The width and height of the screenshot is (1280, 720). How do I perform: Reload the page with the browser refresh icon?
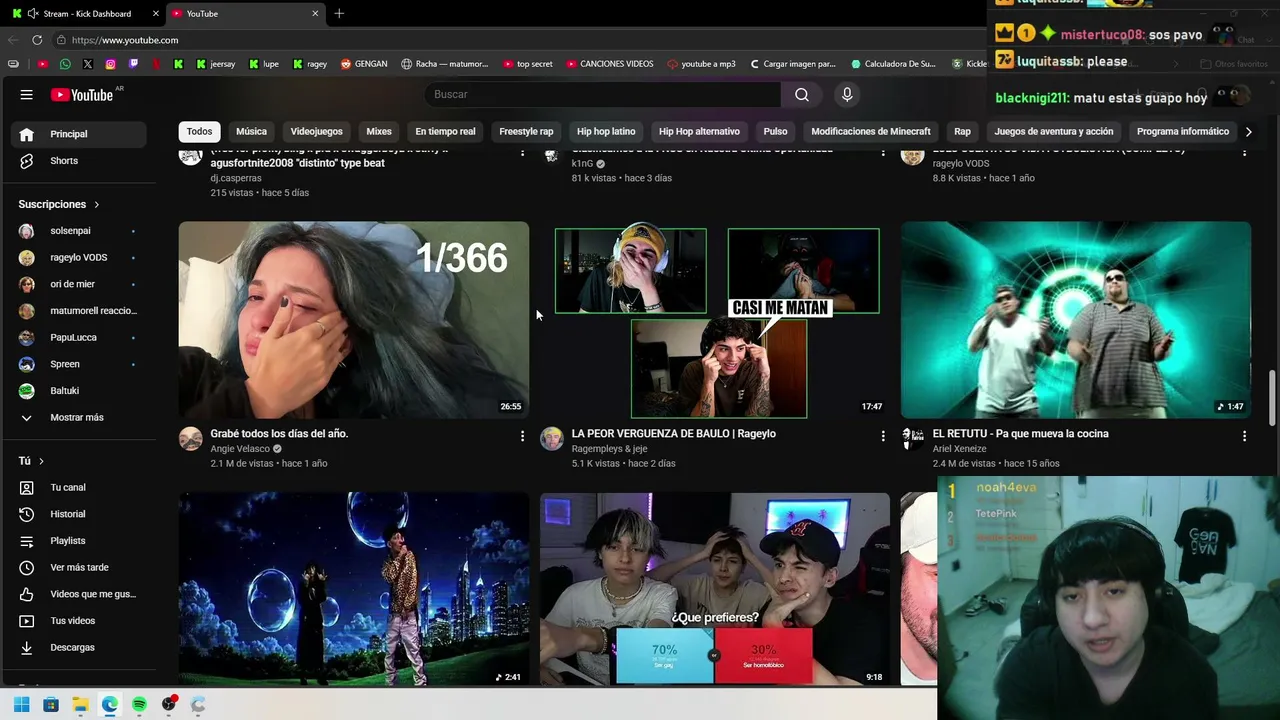[x=37, y=40]
